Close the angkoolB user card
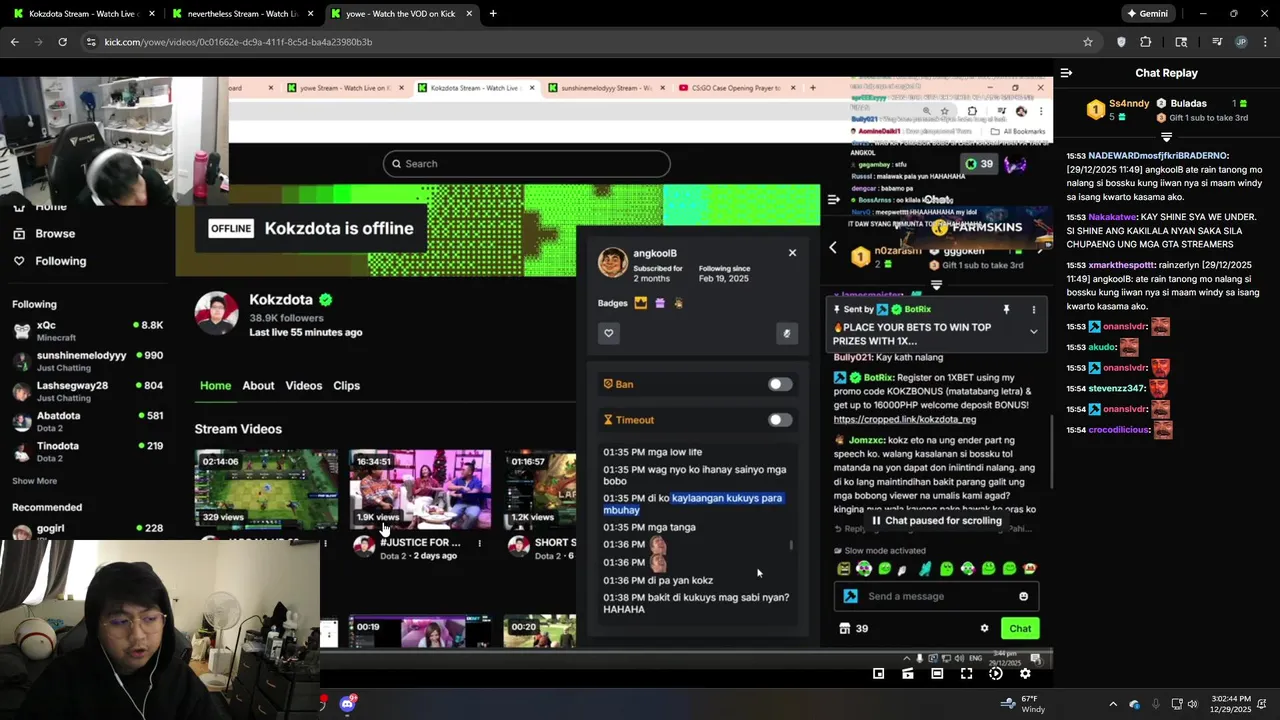The image size is (1280, 720). [792, 253]
